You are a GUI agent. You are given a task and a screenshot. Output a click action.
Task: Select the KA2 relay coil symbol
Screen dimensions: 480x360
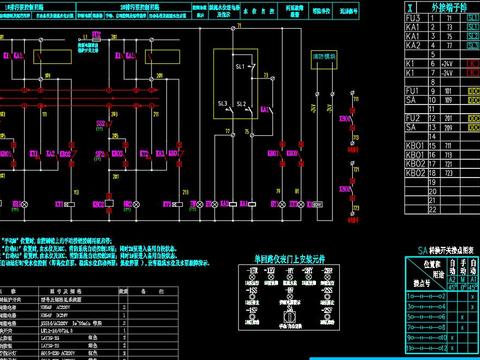click(233, 204)
